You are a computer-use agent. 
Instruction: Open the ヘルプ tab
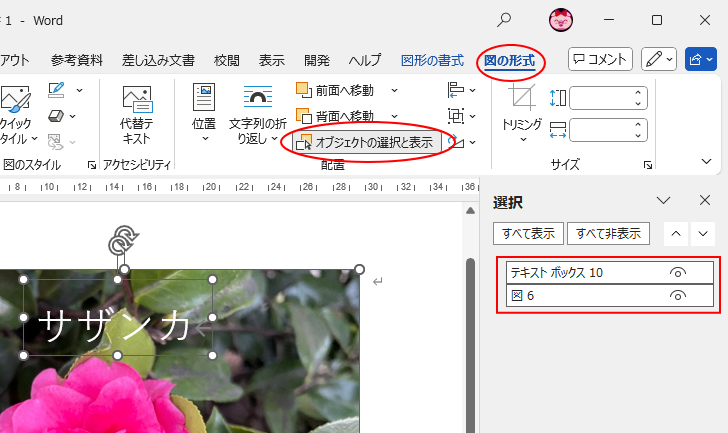365,60
